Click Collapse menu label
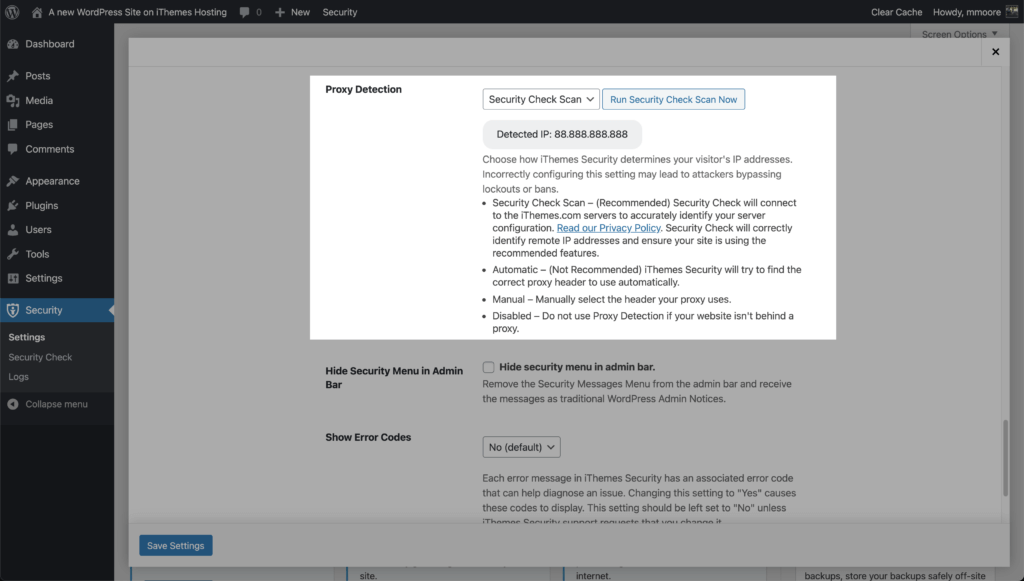The image size is (1024, 581). pos(56,404)
